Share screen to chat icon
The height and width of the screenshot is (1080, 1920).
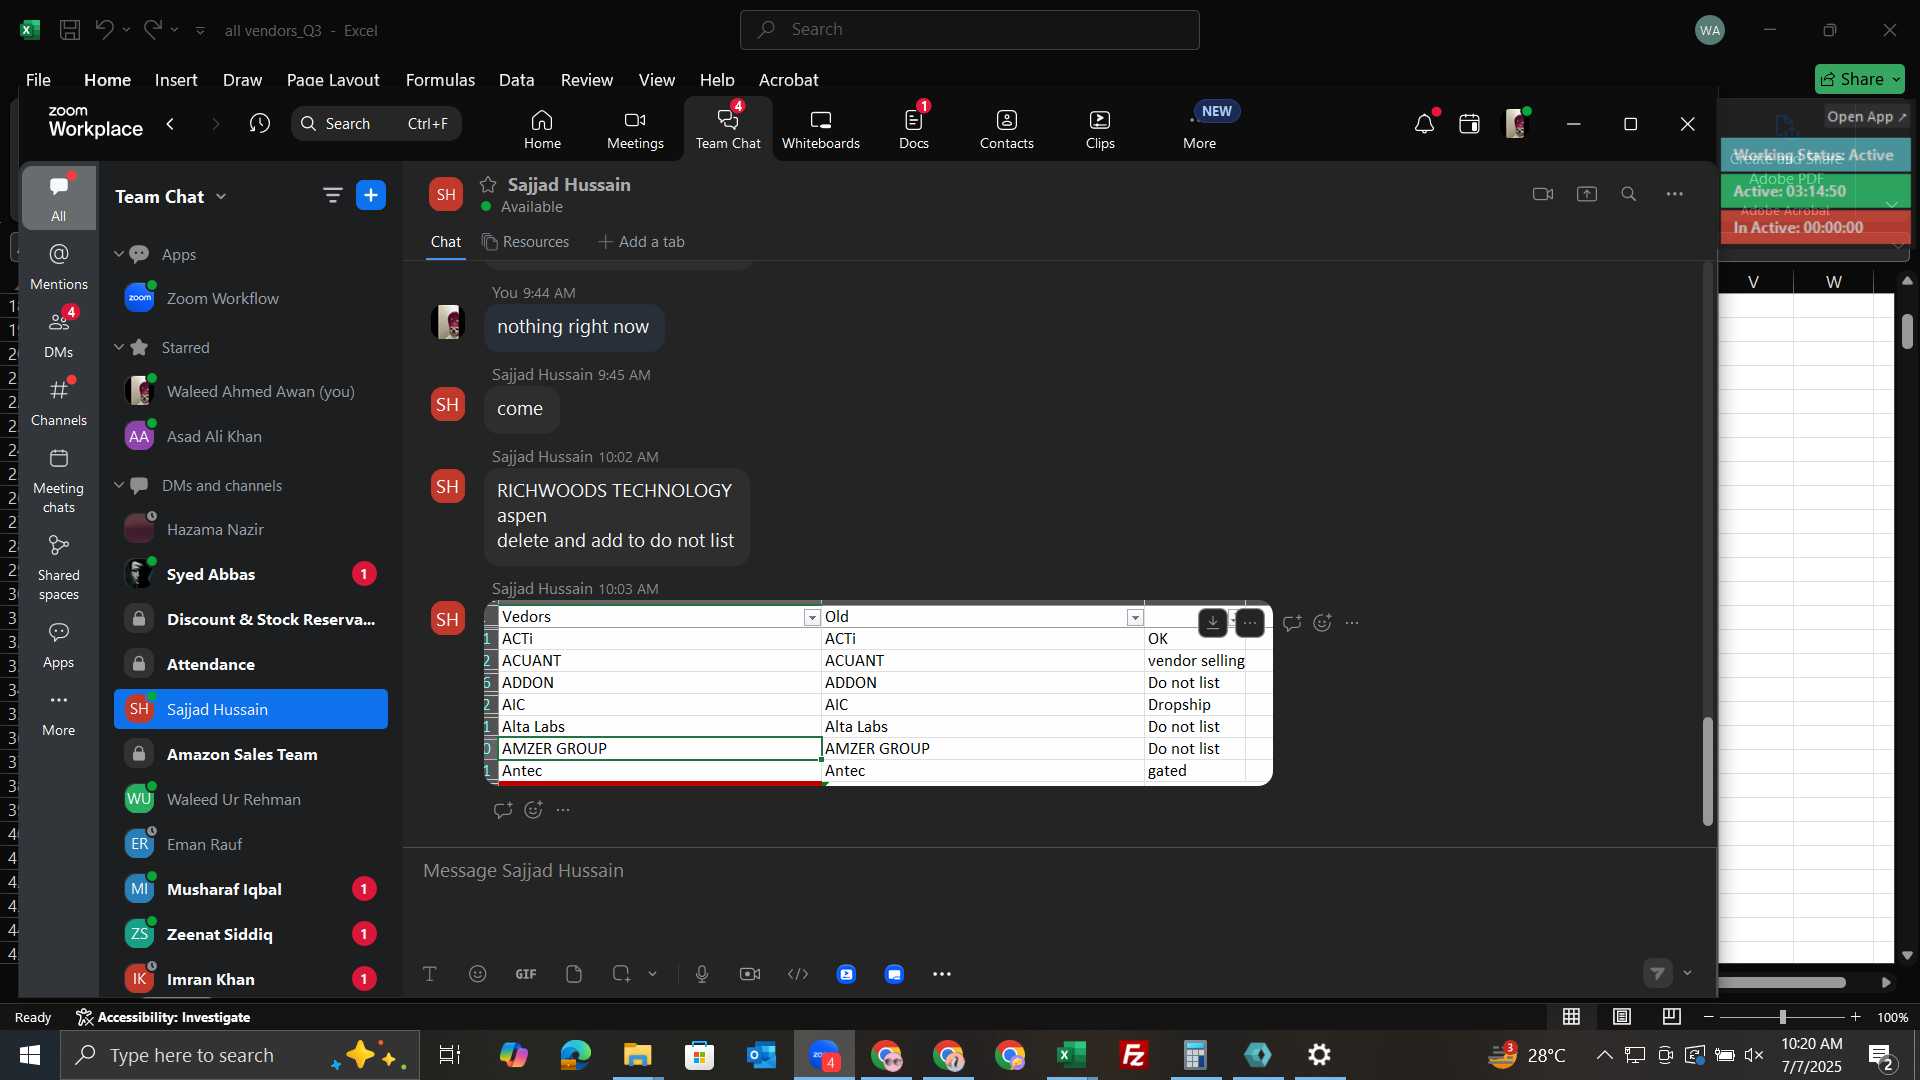[x=1587, y=194]
